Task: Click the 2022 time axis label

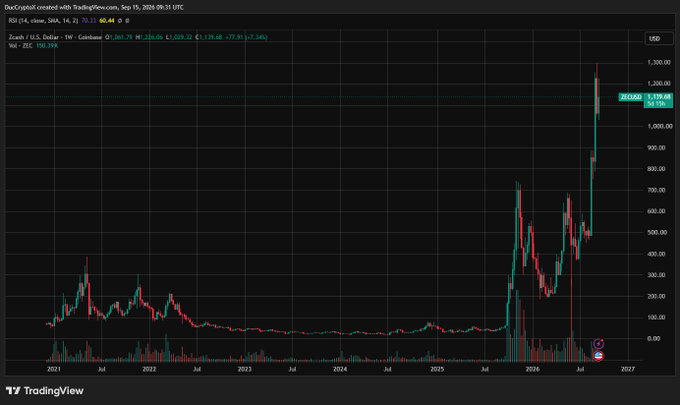Action: [x=149, y=369]
